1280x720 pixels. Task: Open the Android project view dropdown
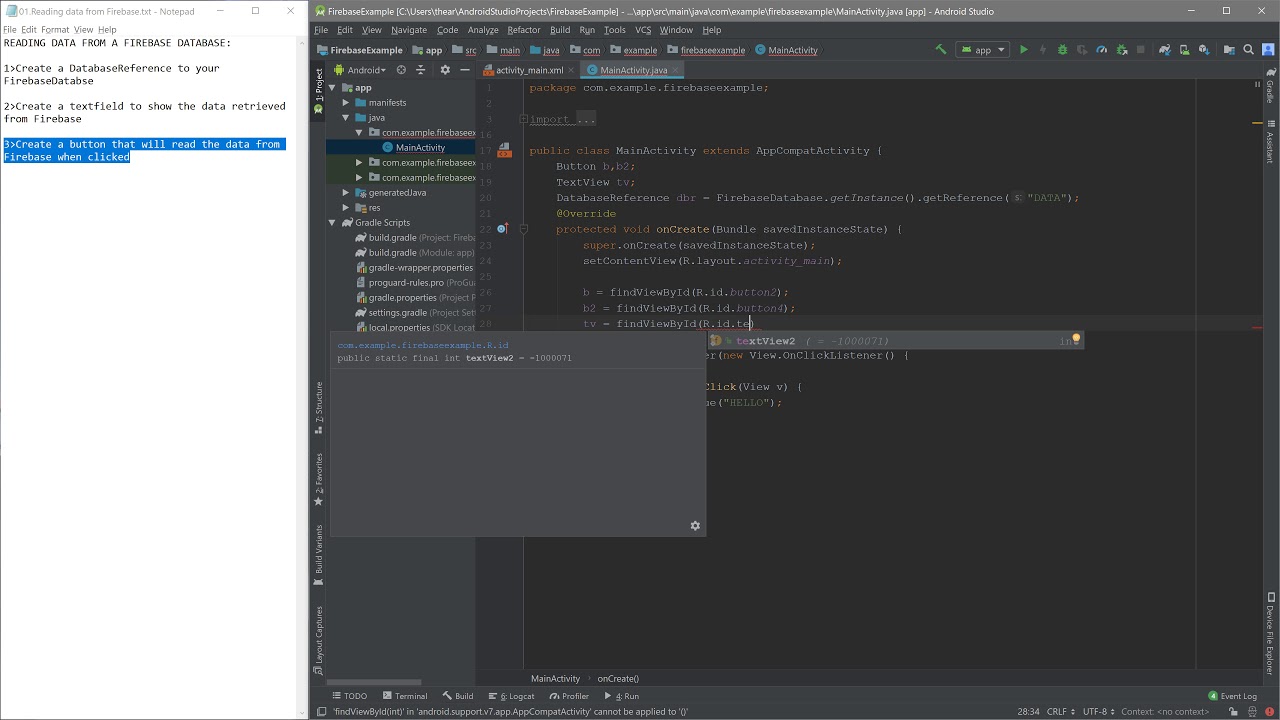coord(359,70)
